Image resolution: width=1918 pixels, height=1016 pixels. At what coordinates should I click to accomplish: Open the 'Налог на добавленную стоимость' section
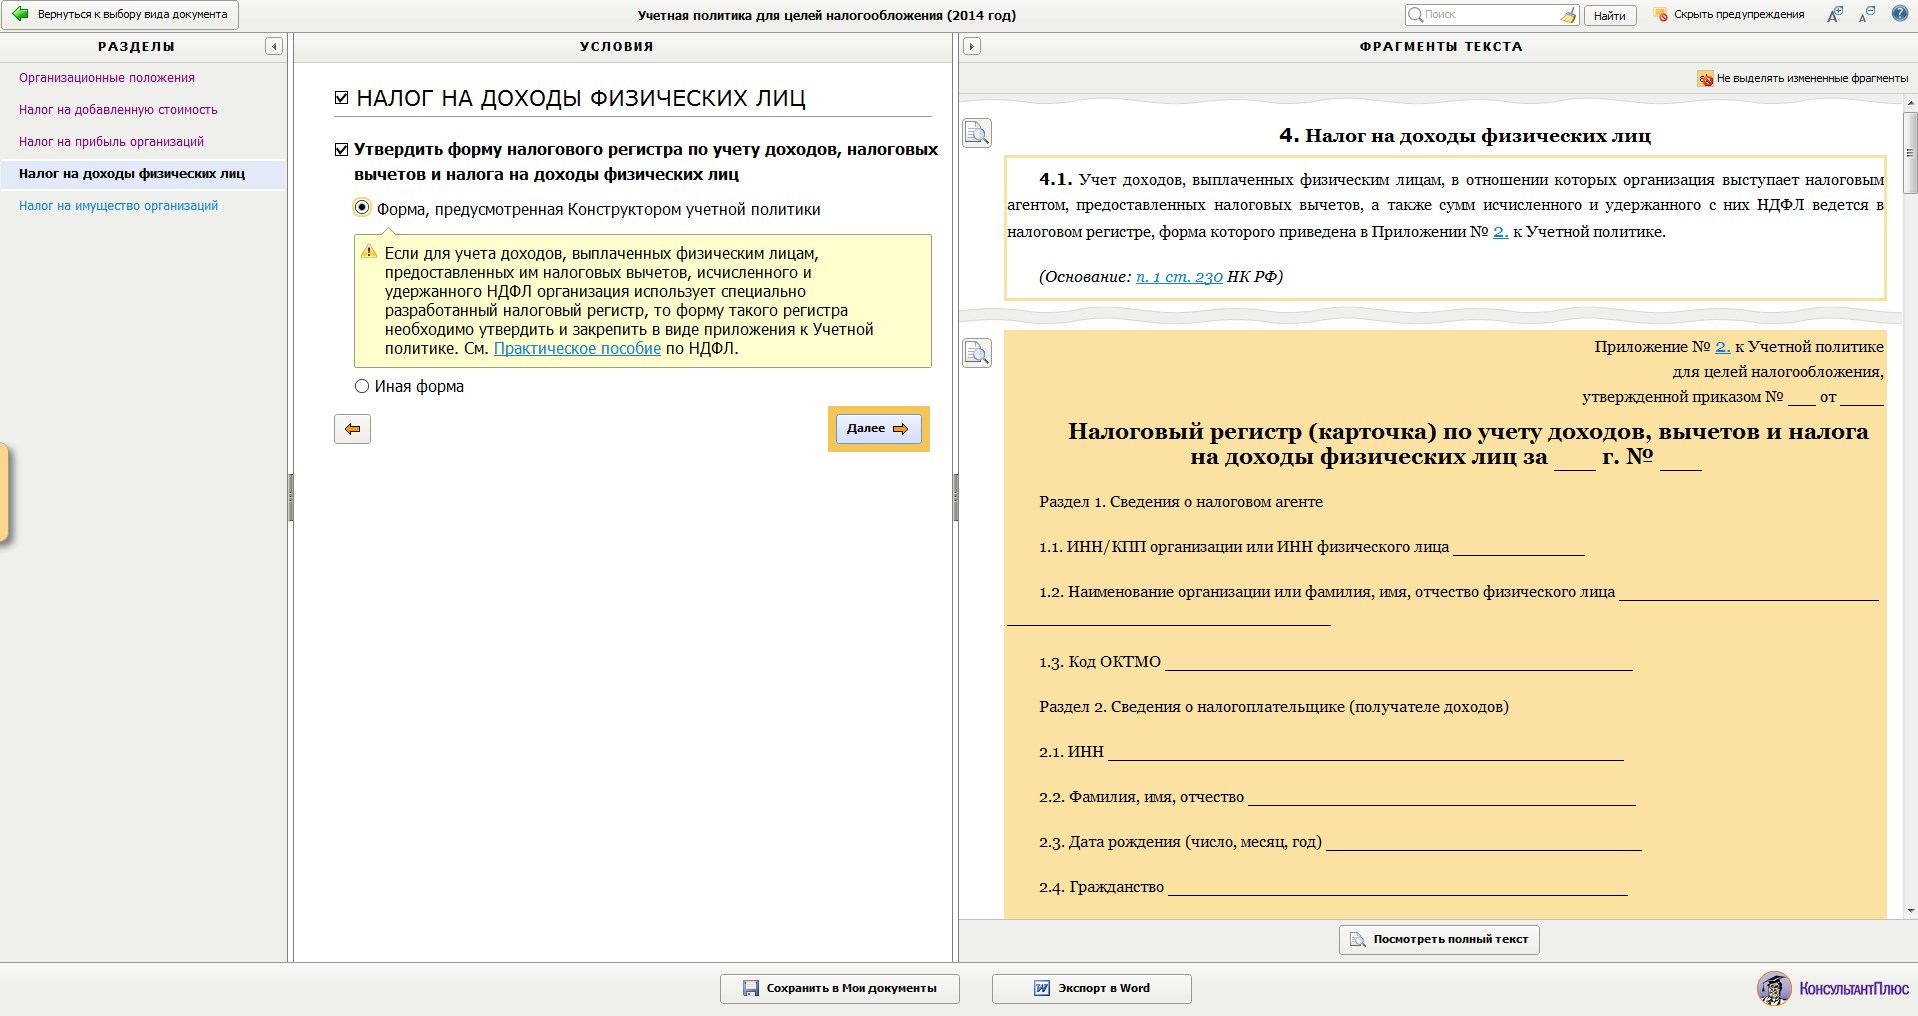118,110
